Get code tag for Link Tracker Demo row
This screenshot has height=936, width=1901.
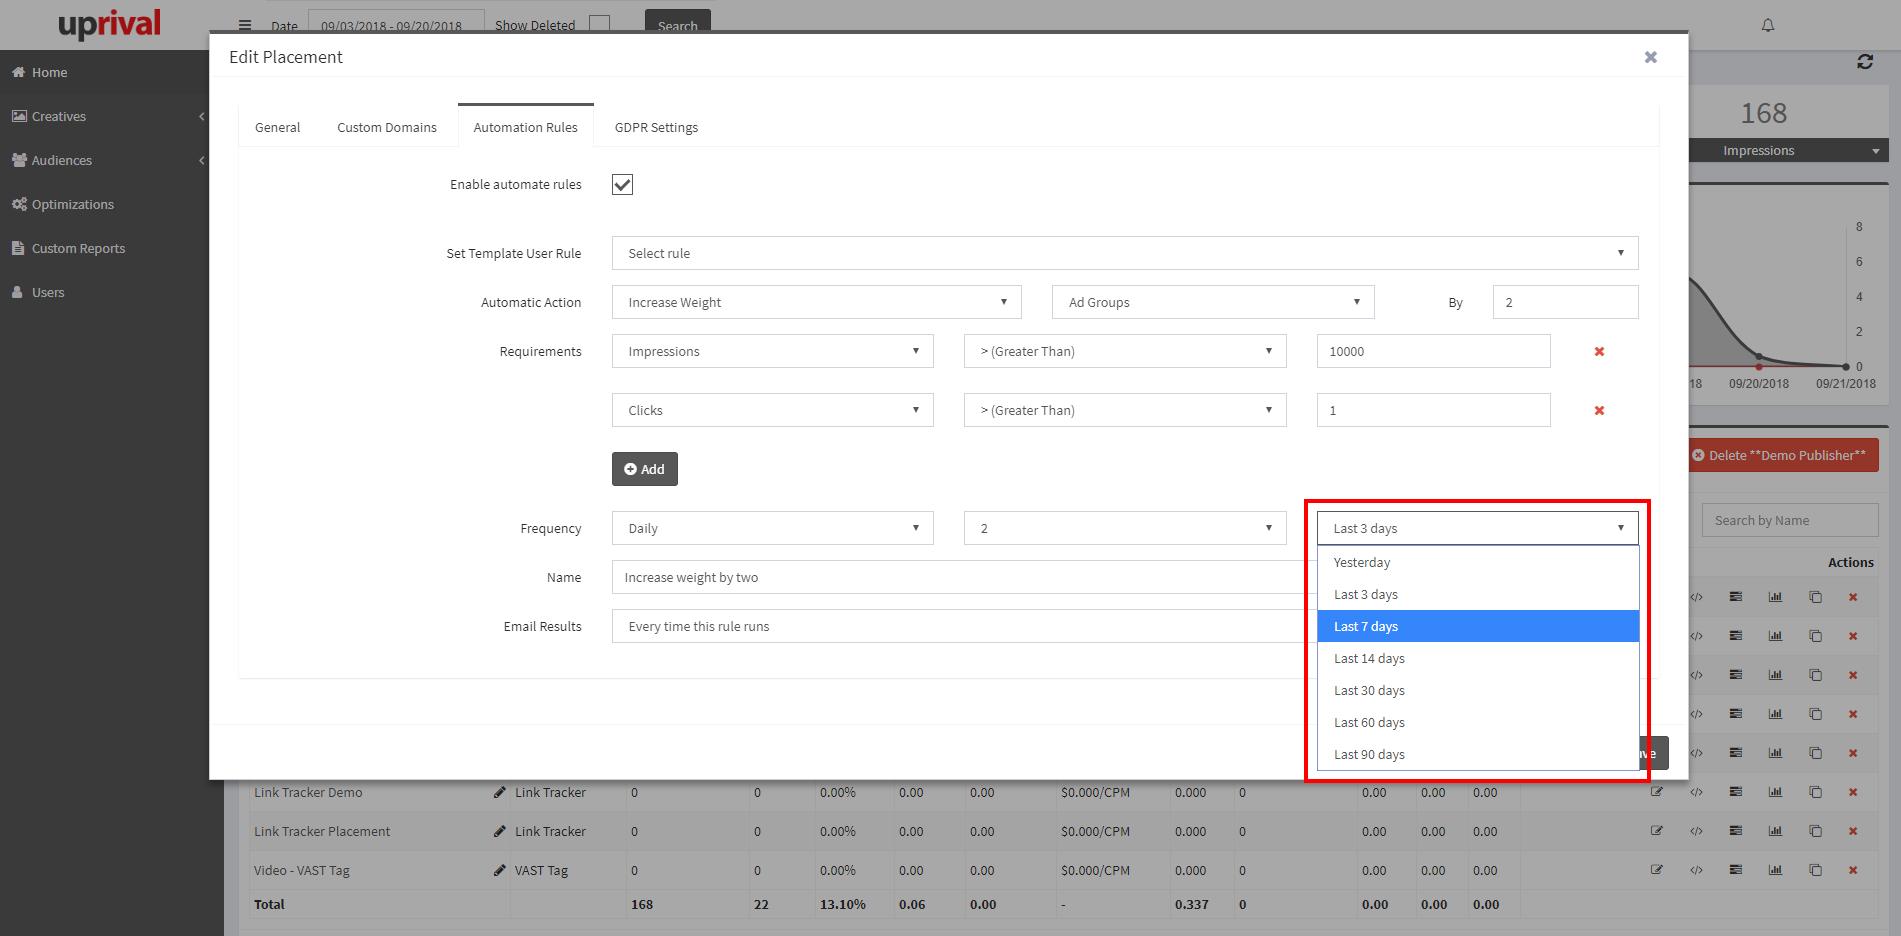click(1696, 792)
